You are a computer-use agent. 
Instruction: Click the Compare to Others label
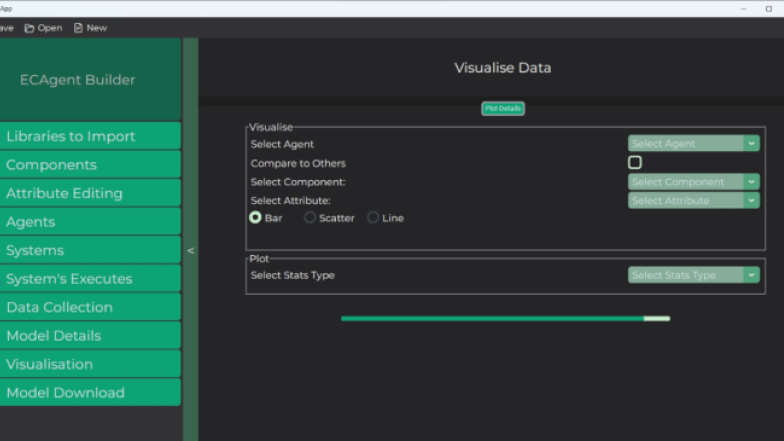(298, 164)
